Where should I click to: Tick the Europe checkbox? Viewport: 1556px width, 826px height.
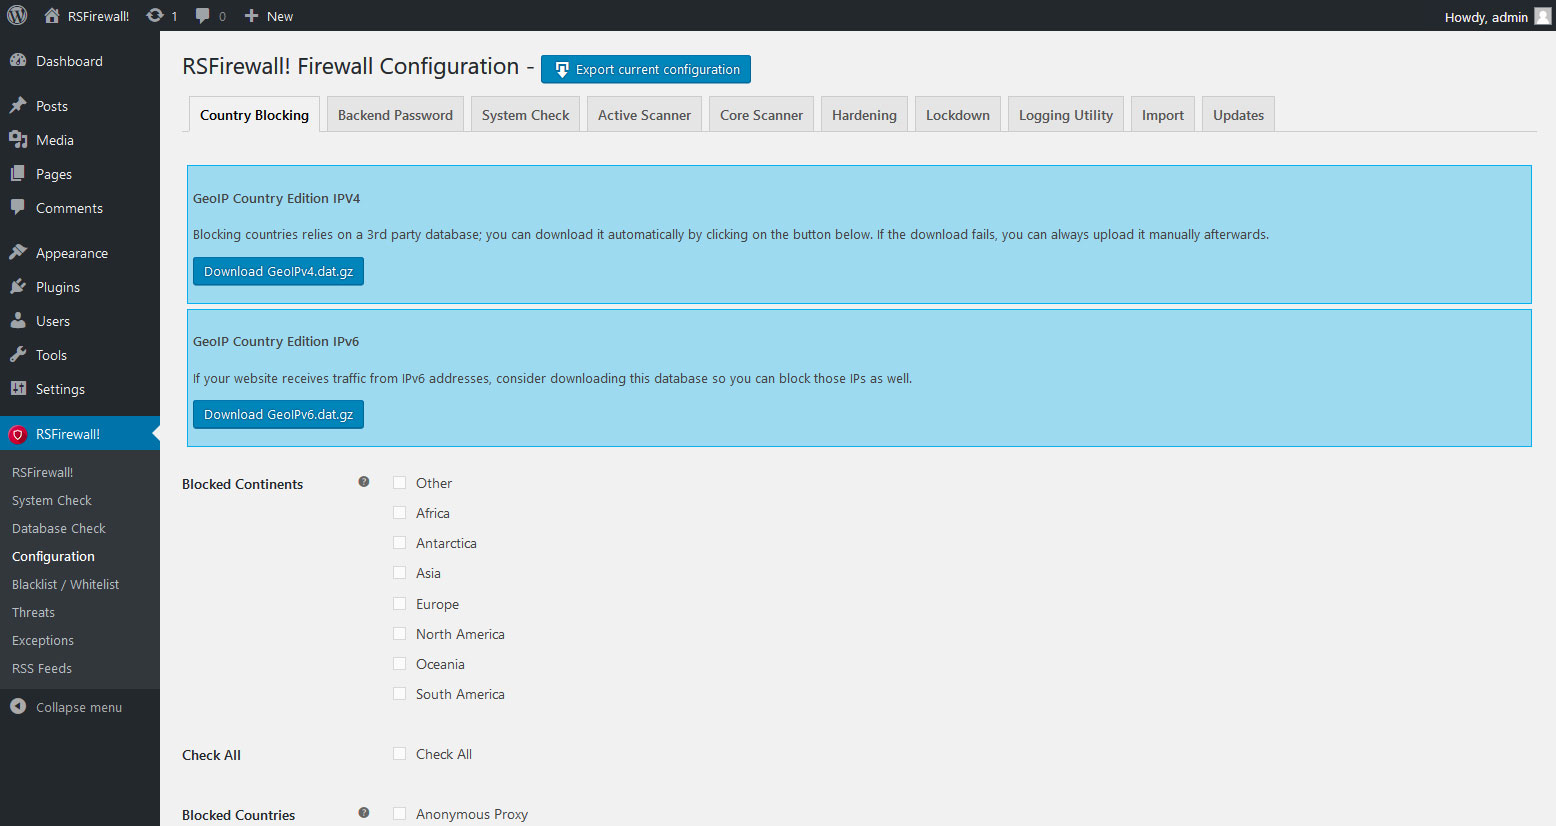pos(400,604)
